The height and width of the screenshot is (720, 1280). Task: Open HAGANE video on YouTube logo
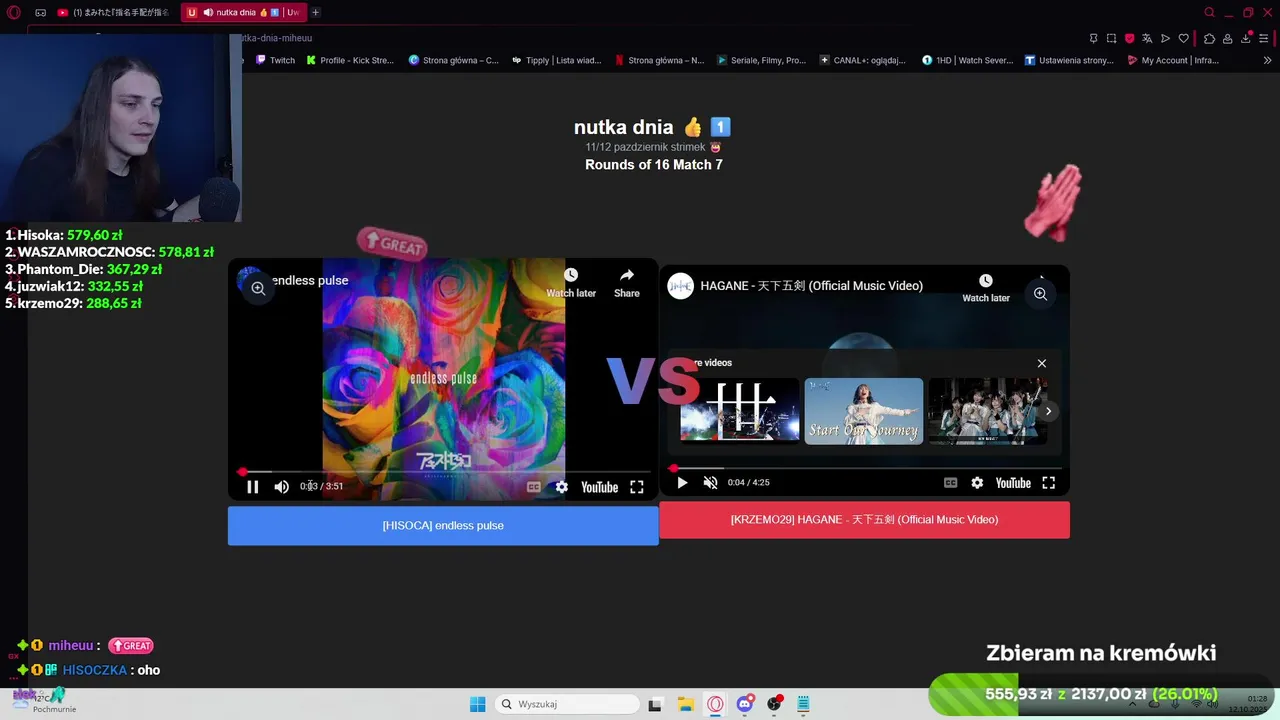pyautogui.click(x=1013, y=483)
